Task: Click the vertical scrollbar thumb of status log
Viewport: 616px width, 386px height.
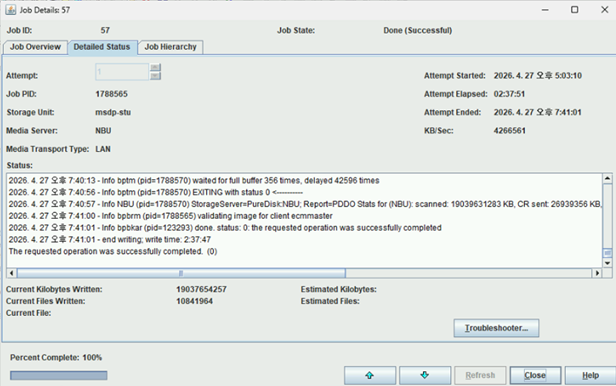Action: coord(607,253)
